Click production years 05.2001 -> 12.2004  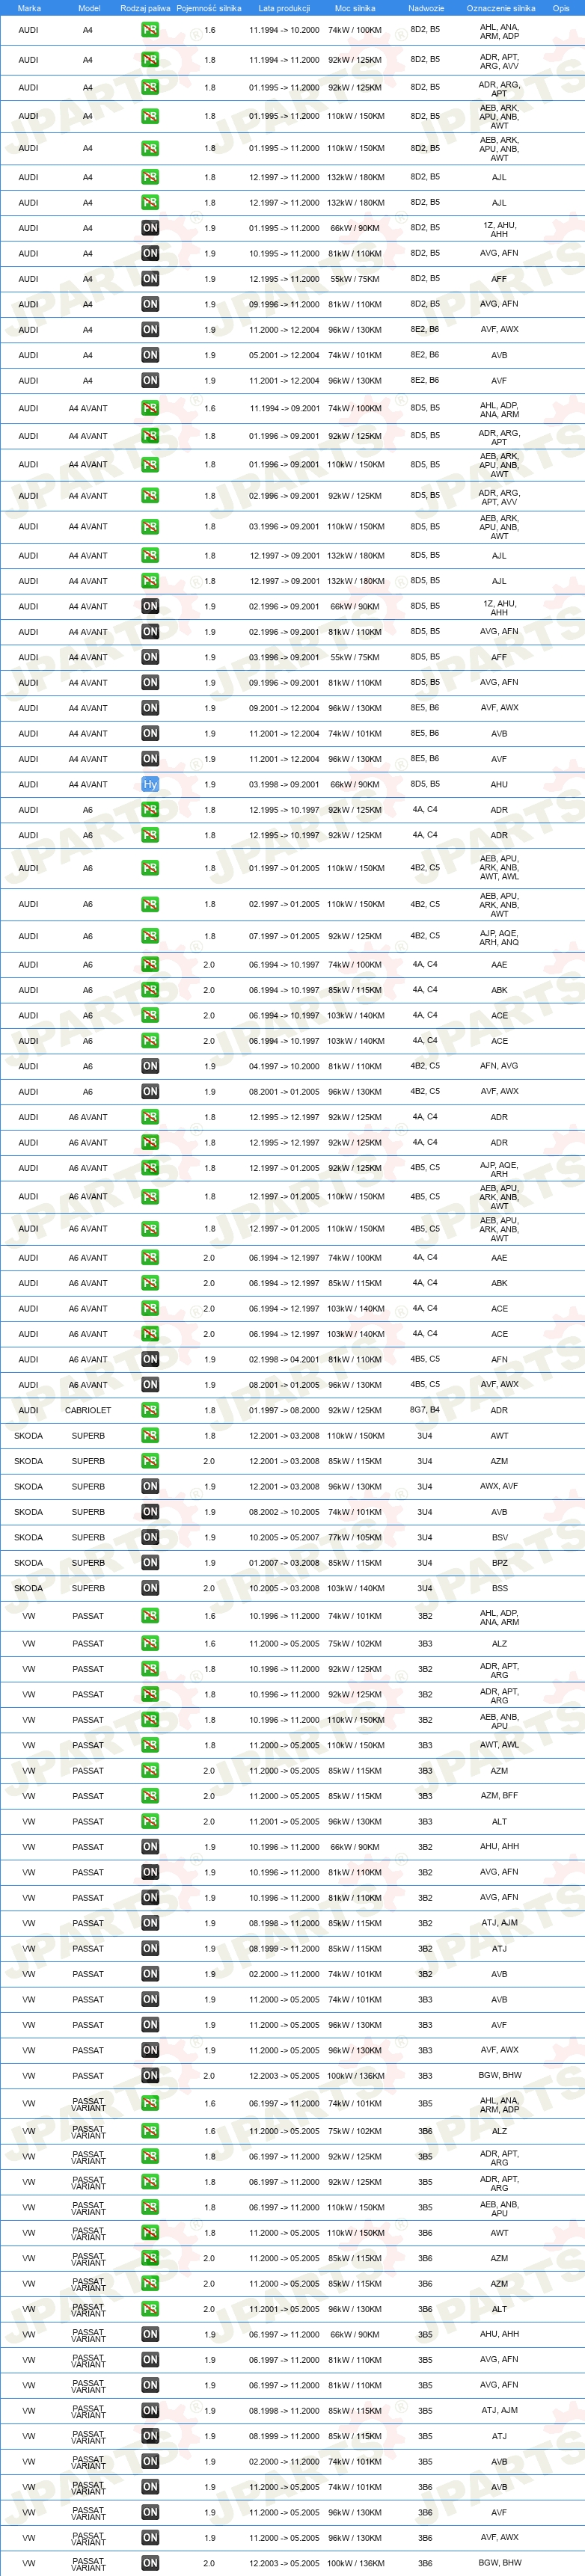(x=284, y=355)
